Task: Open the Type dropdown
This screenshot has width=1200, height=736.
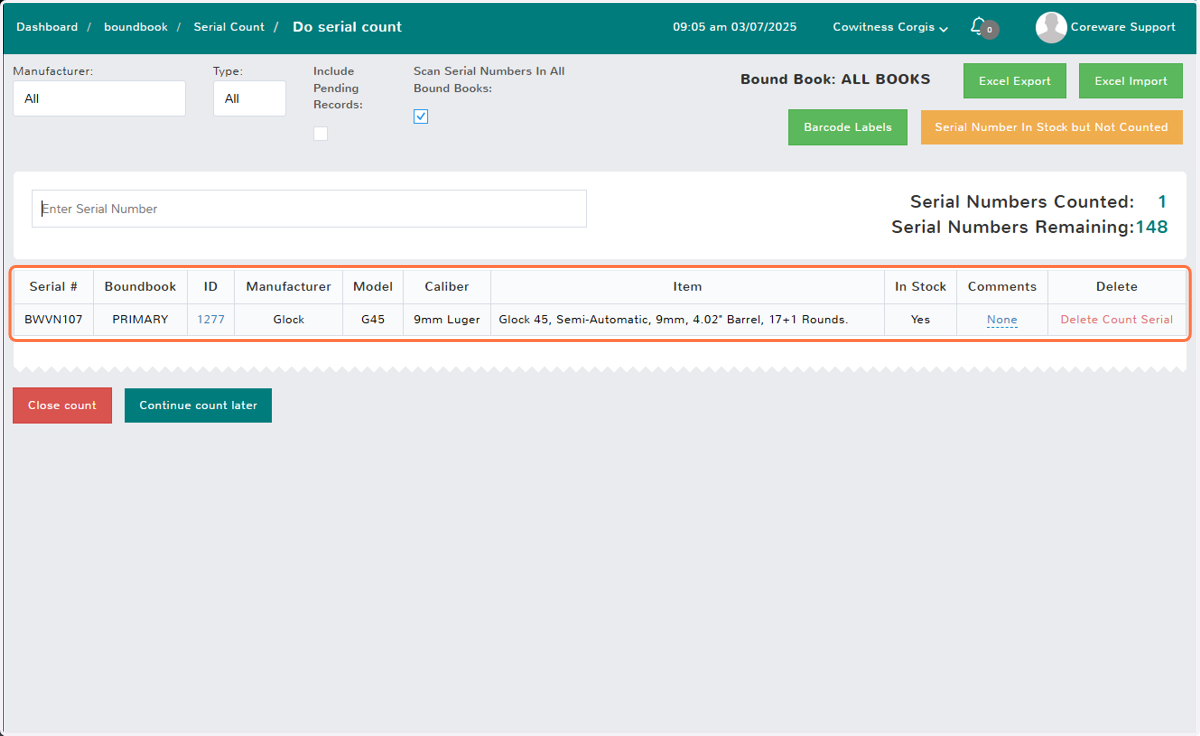Action: [x=249, y=99]
